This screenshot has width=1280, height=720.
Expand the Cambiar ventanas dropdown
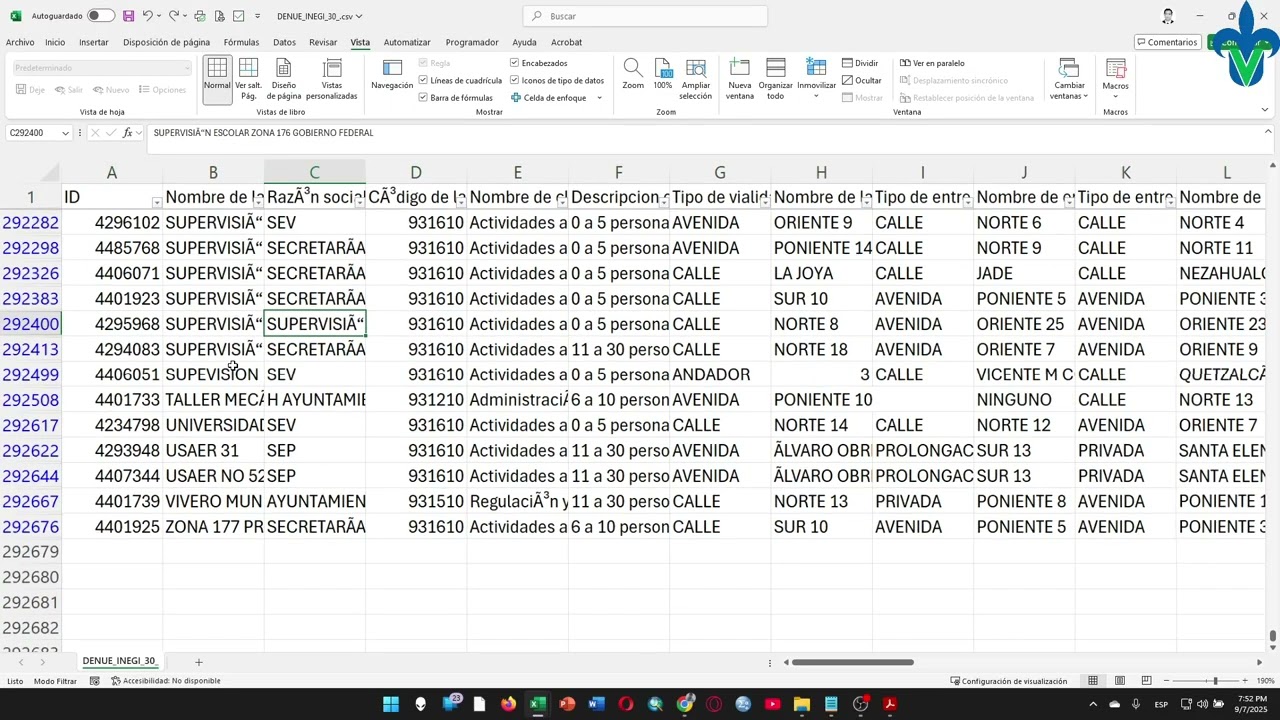pyautogui.click(x=1085, y=96)
